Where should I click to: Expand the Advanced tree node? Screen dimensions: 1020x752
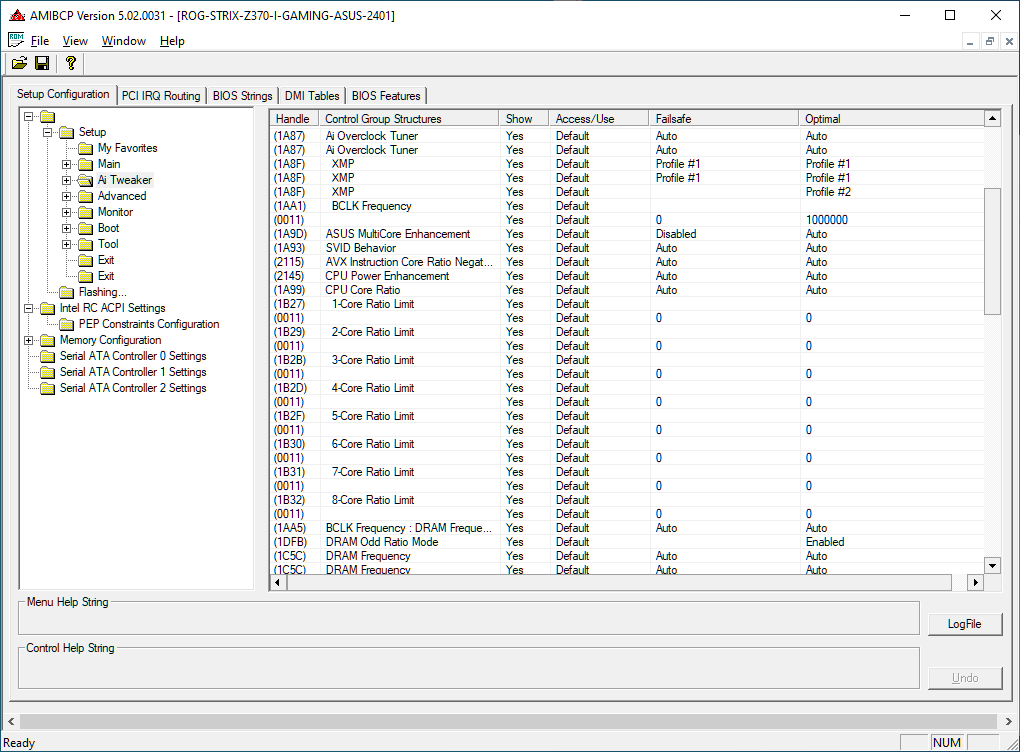click(66, 196)
